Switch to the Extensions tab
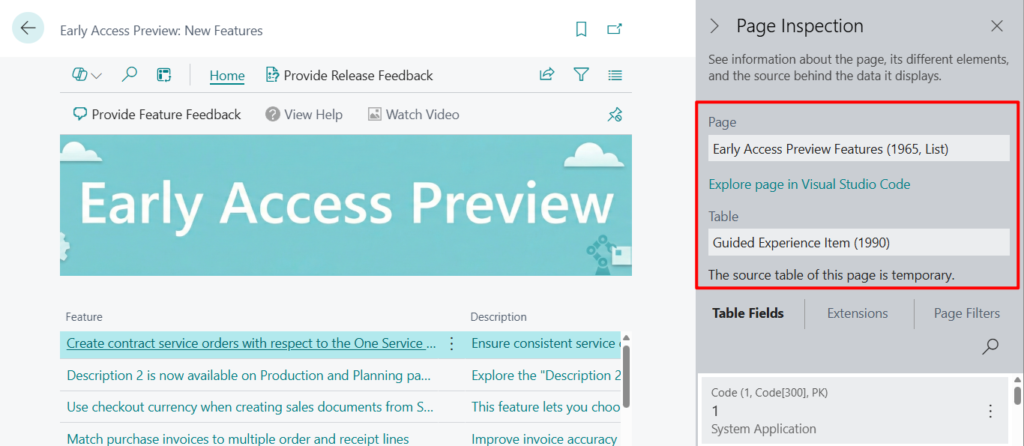This screenshot has height=446, width=1024. pos(857,313)
